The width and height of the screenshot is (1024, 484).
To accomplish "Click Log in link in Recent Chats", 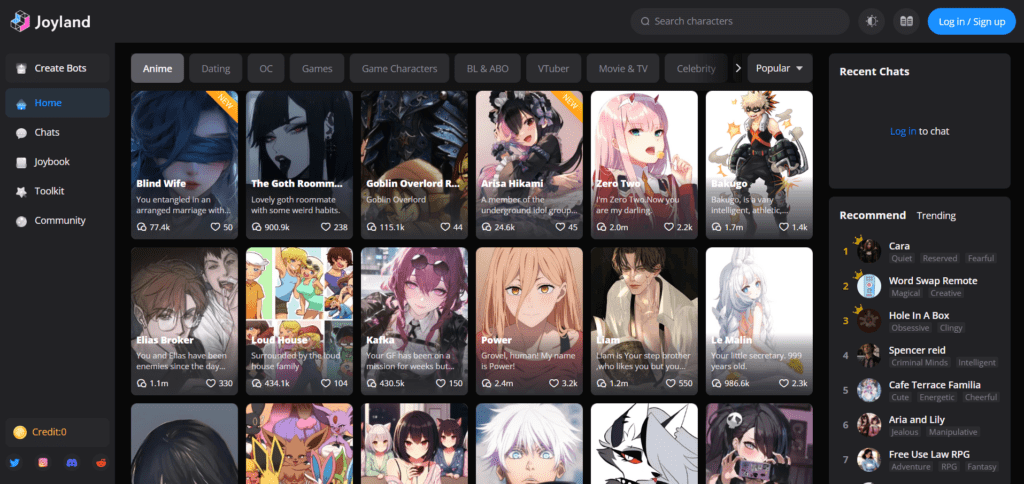I will click(902, 131).
